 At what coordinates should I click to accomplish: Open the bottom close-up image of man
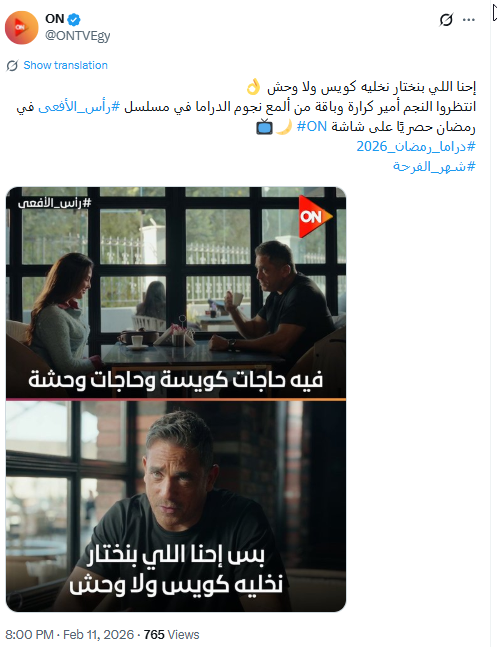176,506
